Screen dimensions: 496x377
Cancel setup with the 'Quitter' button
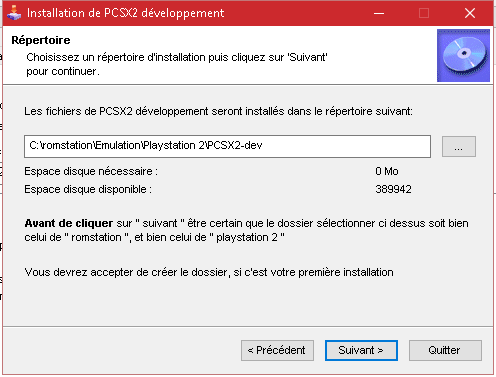[x=445, y=350]
